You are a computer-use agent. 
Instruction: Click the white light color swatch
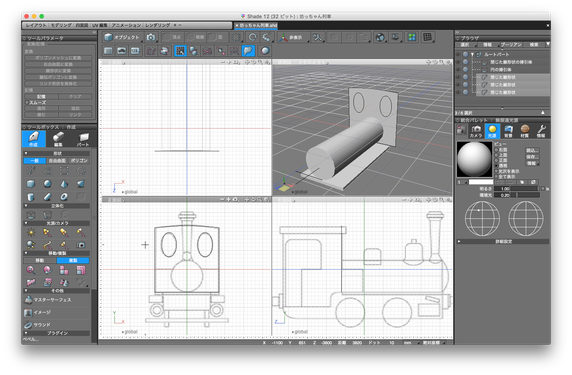(x=481, y=182)
